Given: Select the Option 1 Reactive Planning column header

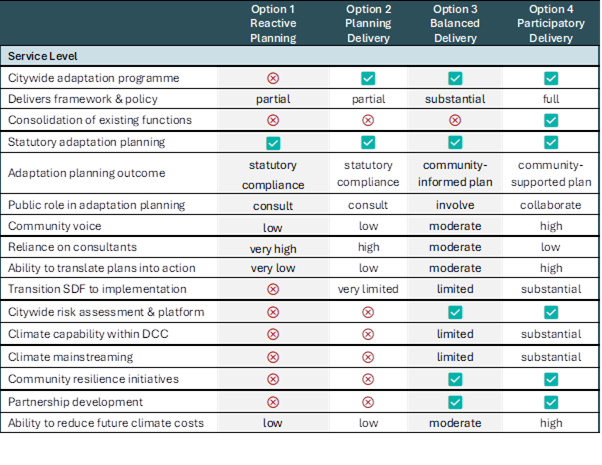Looking at the screenshot, I should [273, 23].
